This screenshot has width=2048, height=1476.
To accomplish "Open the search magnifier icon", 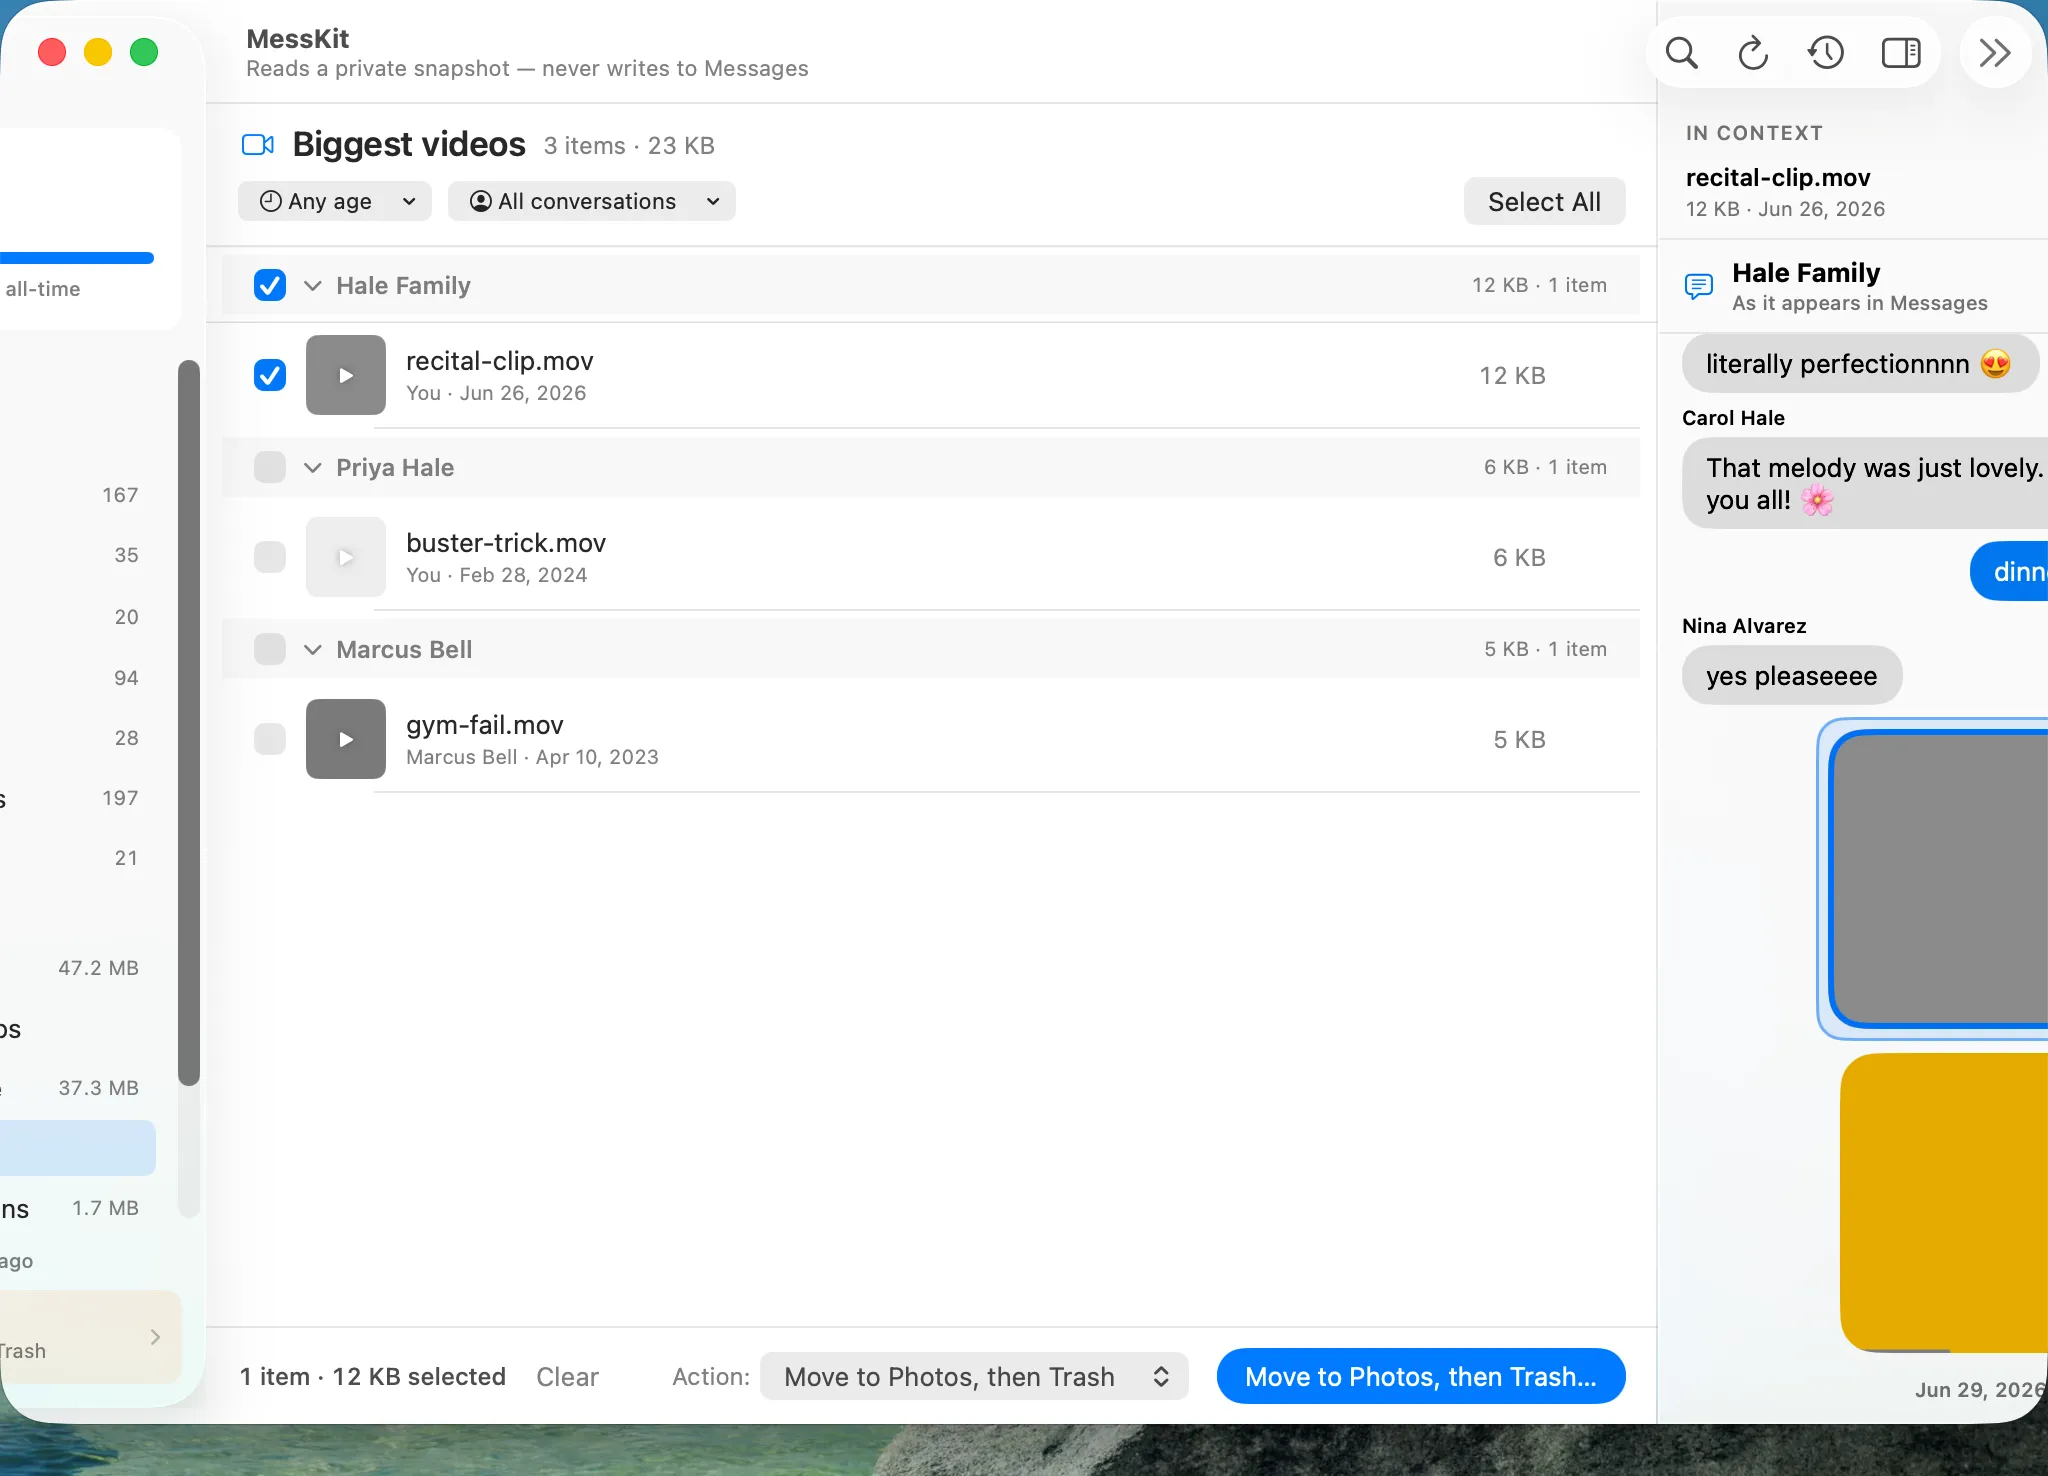I will 1682,53.
